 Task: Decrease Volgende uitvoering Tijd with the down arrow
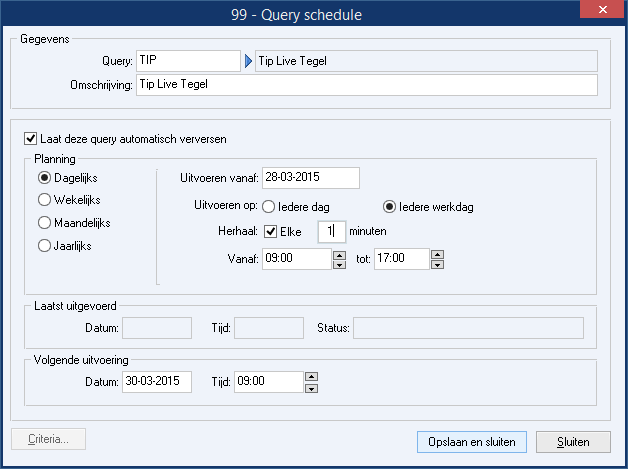[x=311, y=388]
